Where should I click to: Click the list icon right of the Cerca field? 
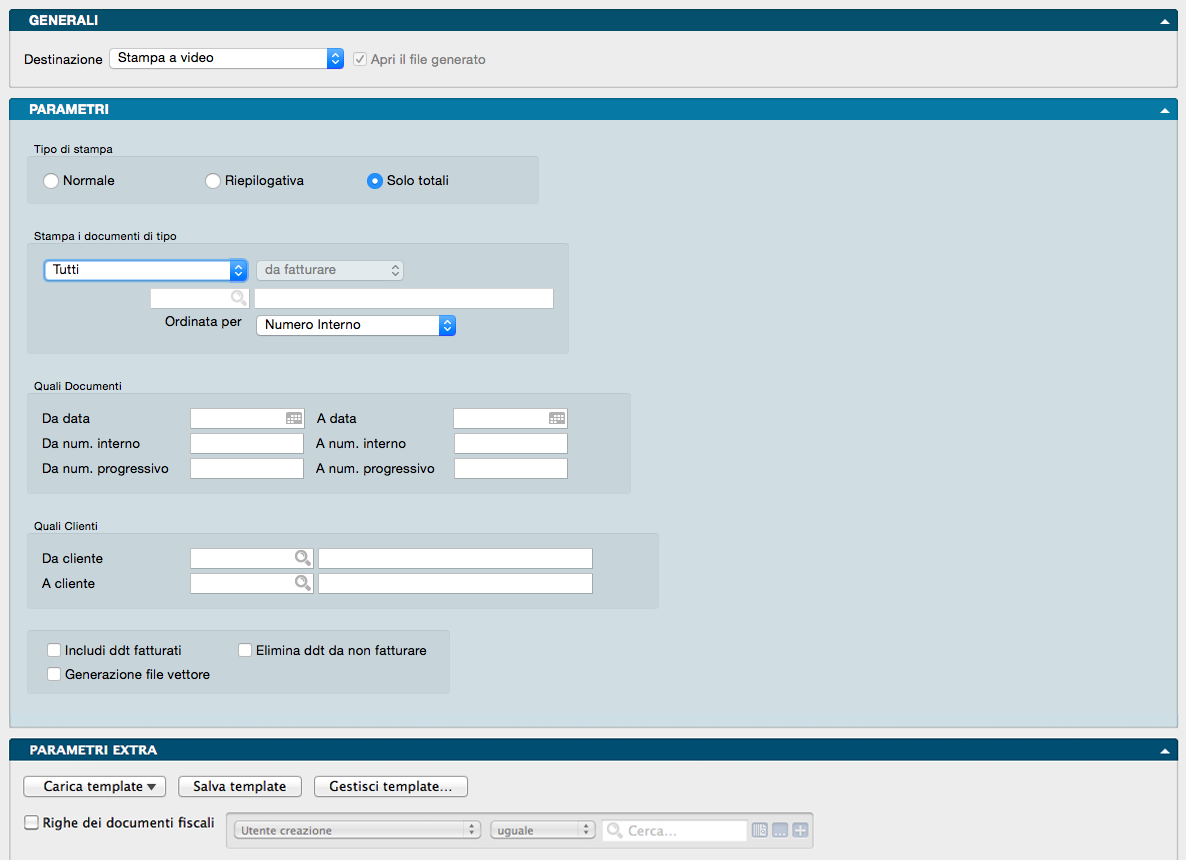tap(760, 830)
